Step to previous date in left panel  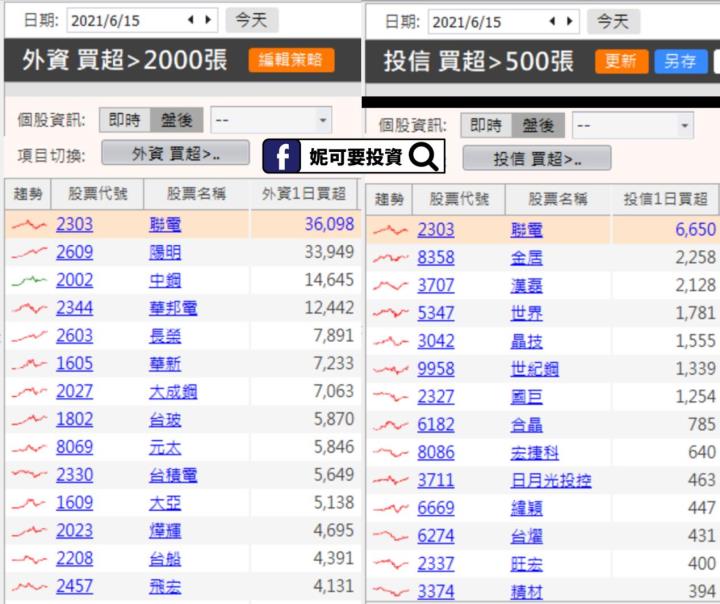pos(191,19)
